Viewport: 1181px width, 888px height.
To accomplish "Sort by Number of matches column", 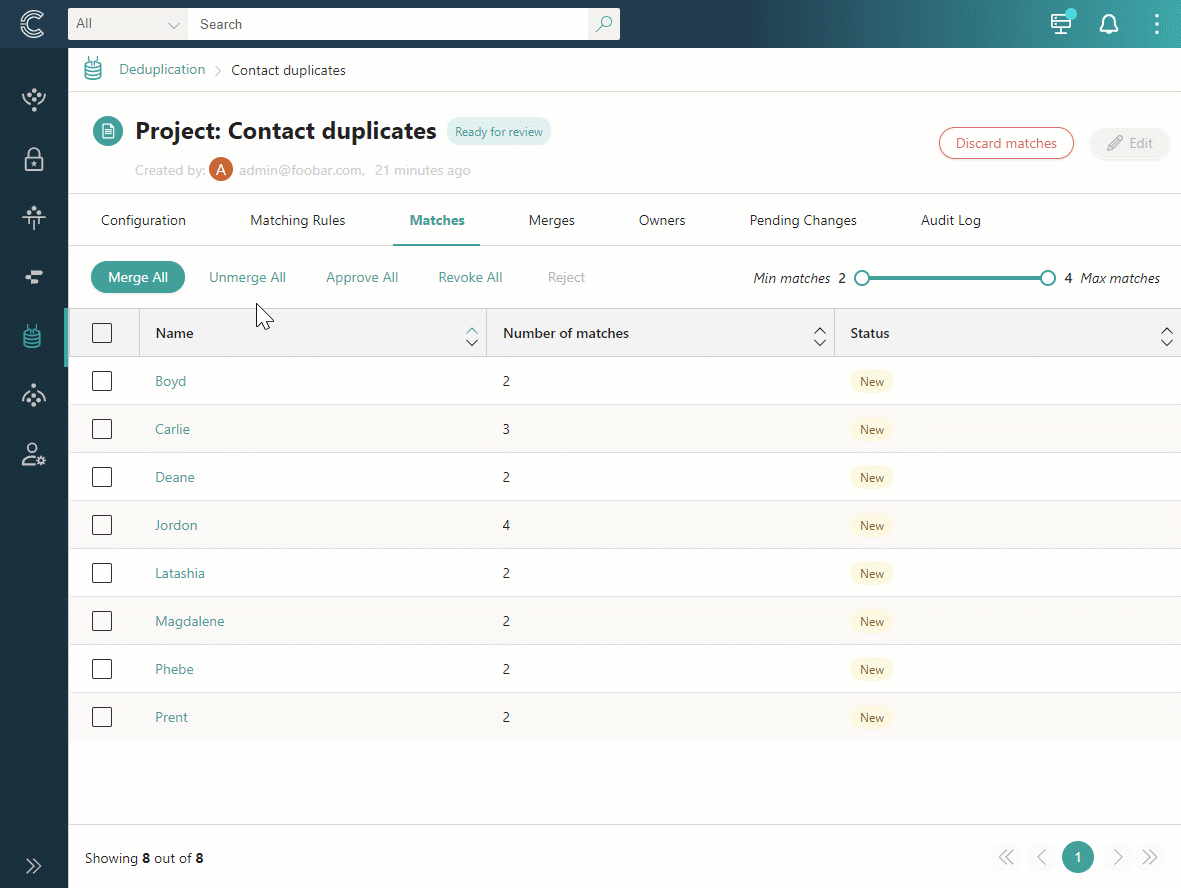I will (819, 332).
